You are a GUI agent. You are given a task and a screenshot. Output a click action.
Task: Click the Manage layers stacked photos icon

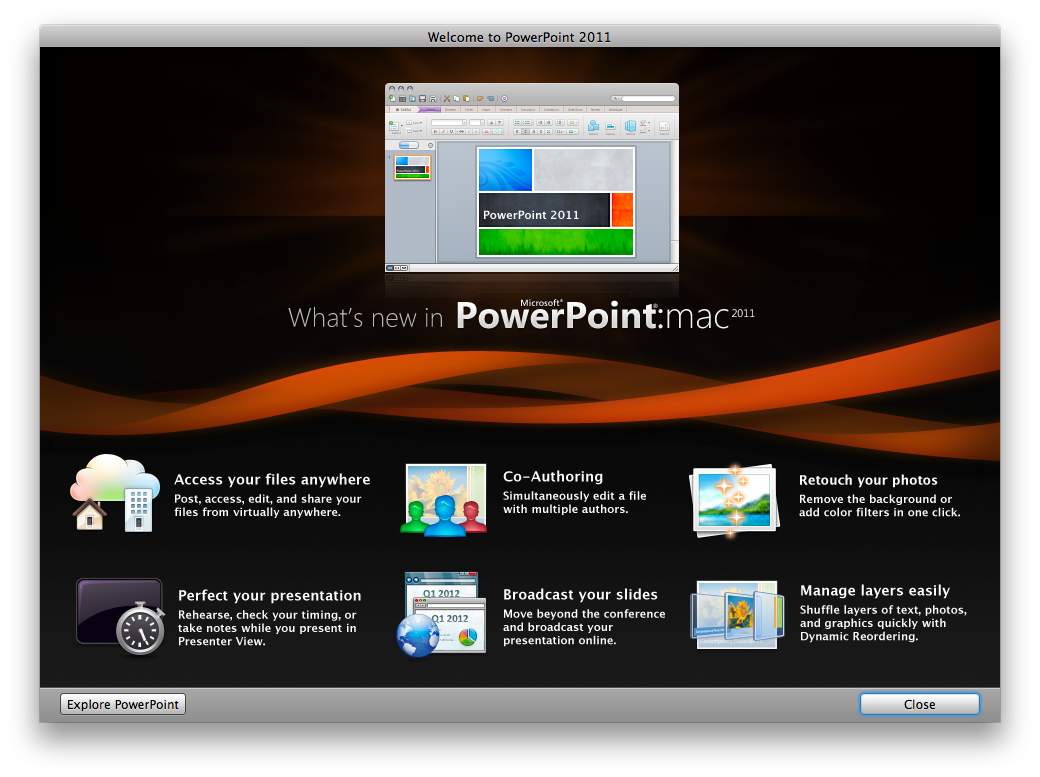point(736,615)
